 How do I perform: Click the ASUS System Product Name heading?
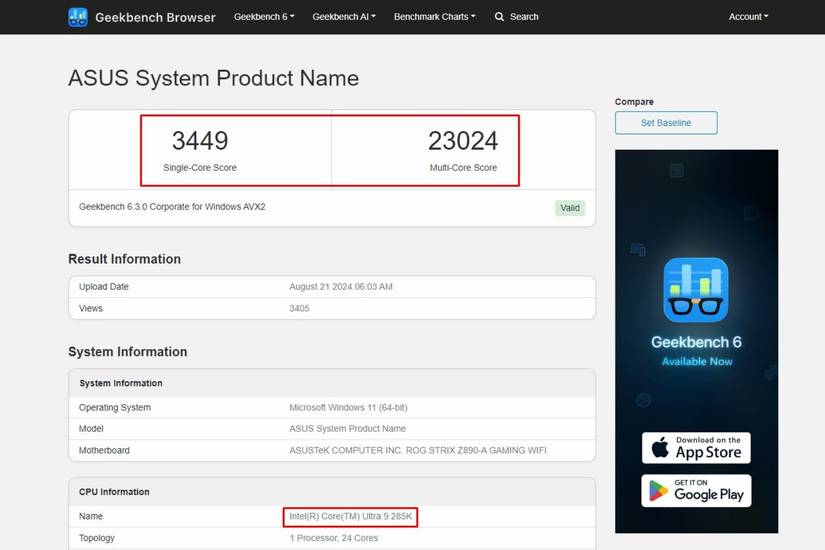pos(214,78)
